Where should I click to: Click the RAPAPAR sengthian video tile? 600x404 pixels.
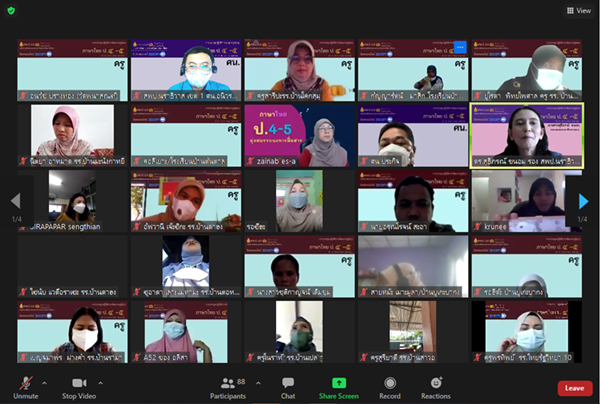tap(73, 200)
